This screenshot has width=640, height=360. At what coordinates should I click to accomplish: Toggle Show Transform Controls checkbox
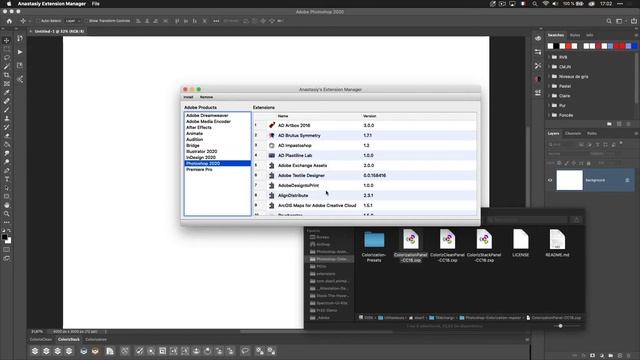[x=86, y=21]
